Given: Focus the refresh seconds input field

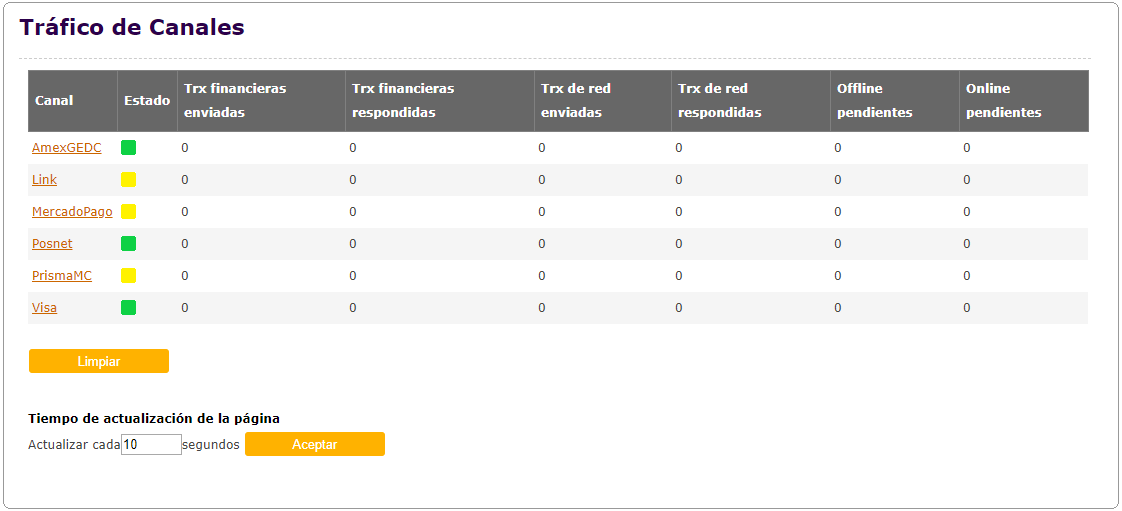Looking at the screenshot, I should click(151, 445).
